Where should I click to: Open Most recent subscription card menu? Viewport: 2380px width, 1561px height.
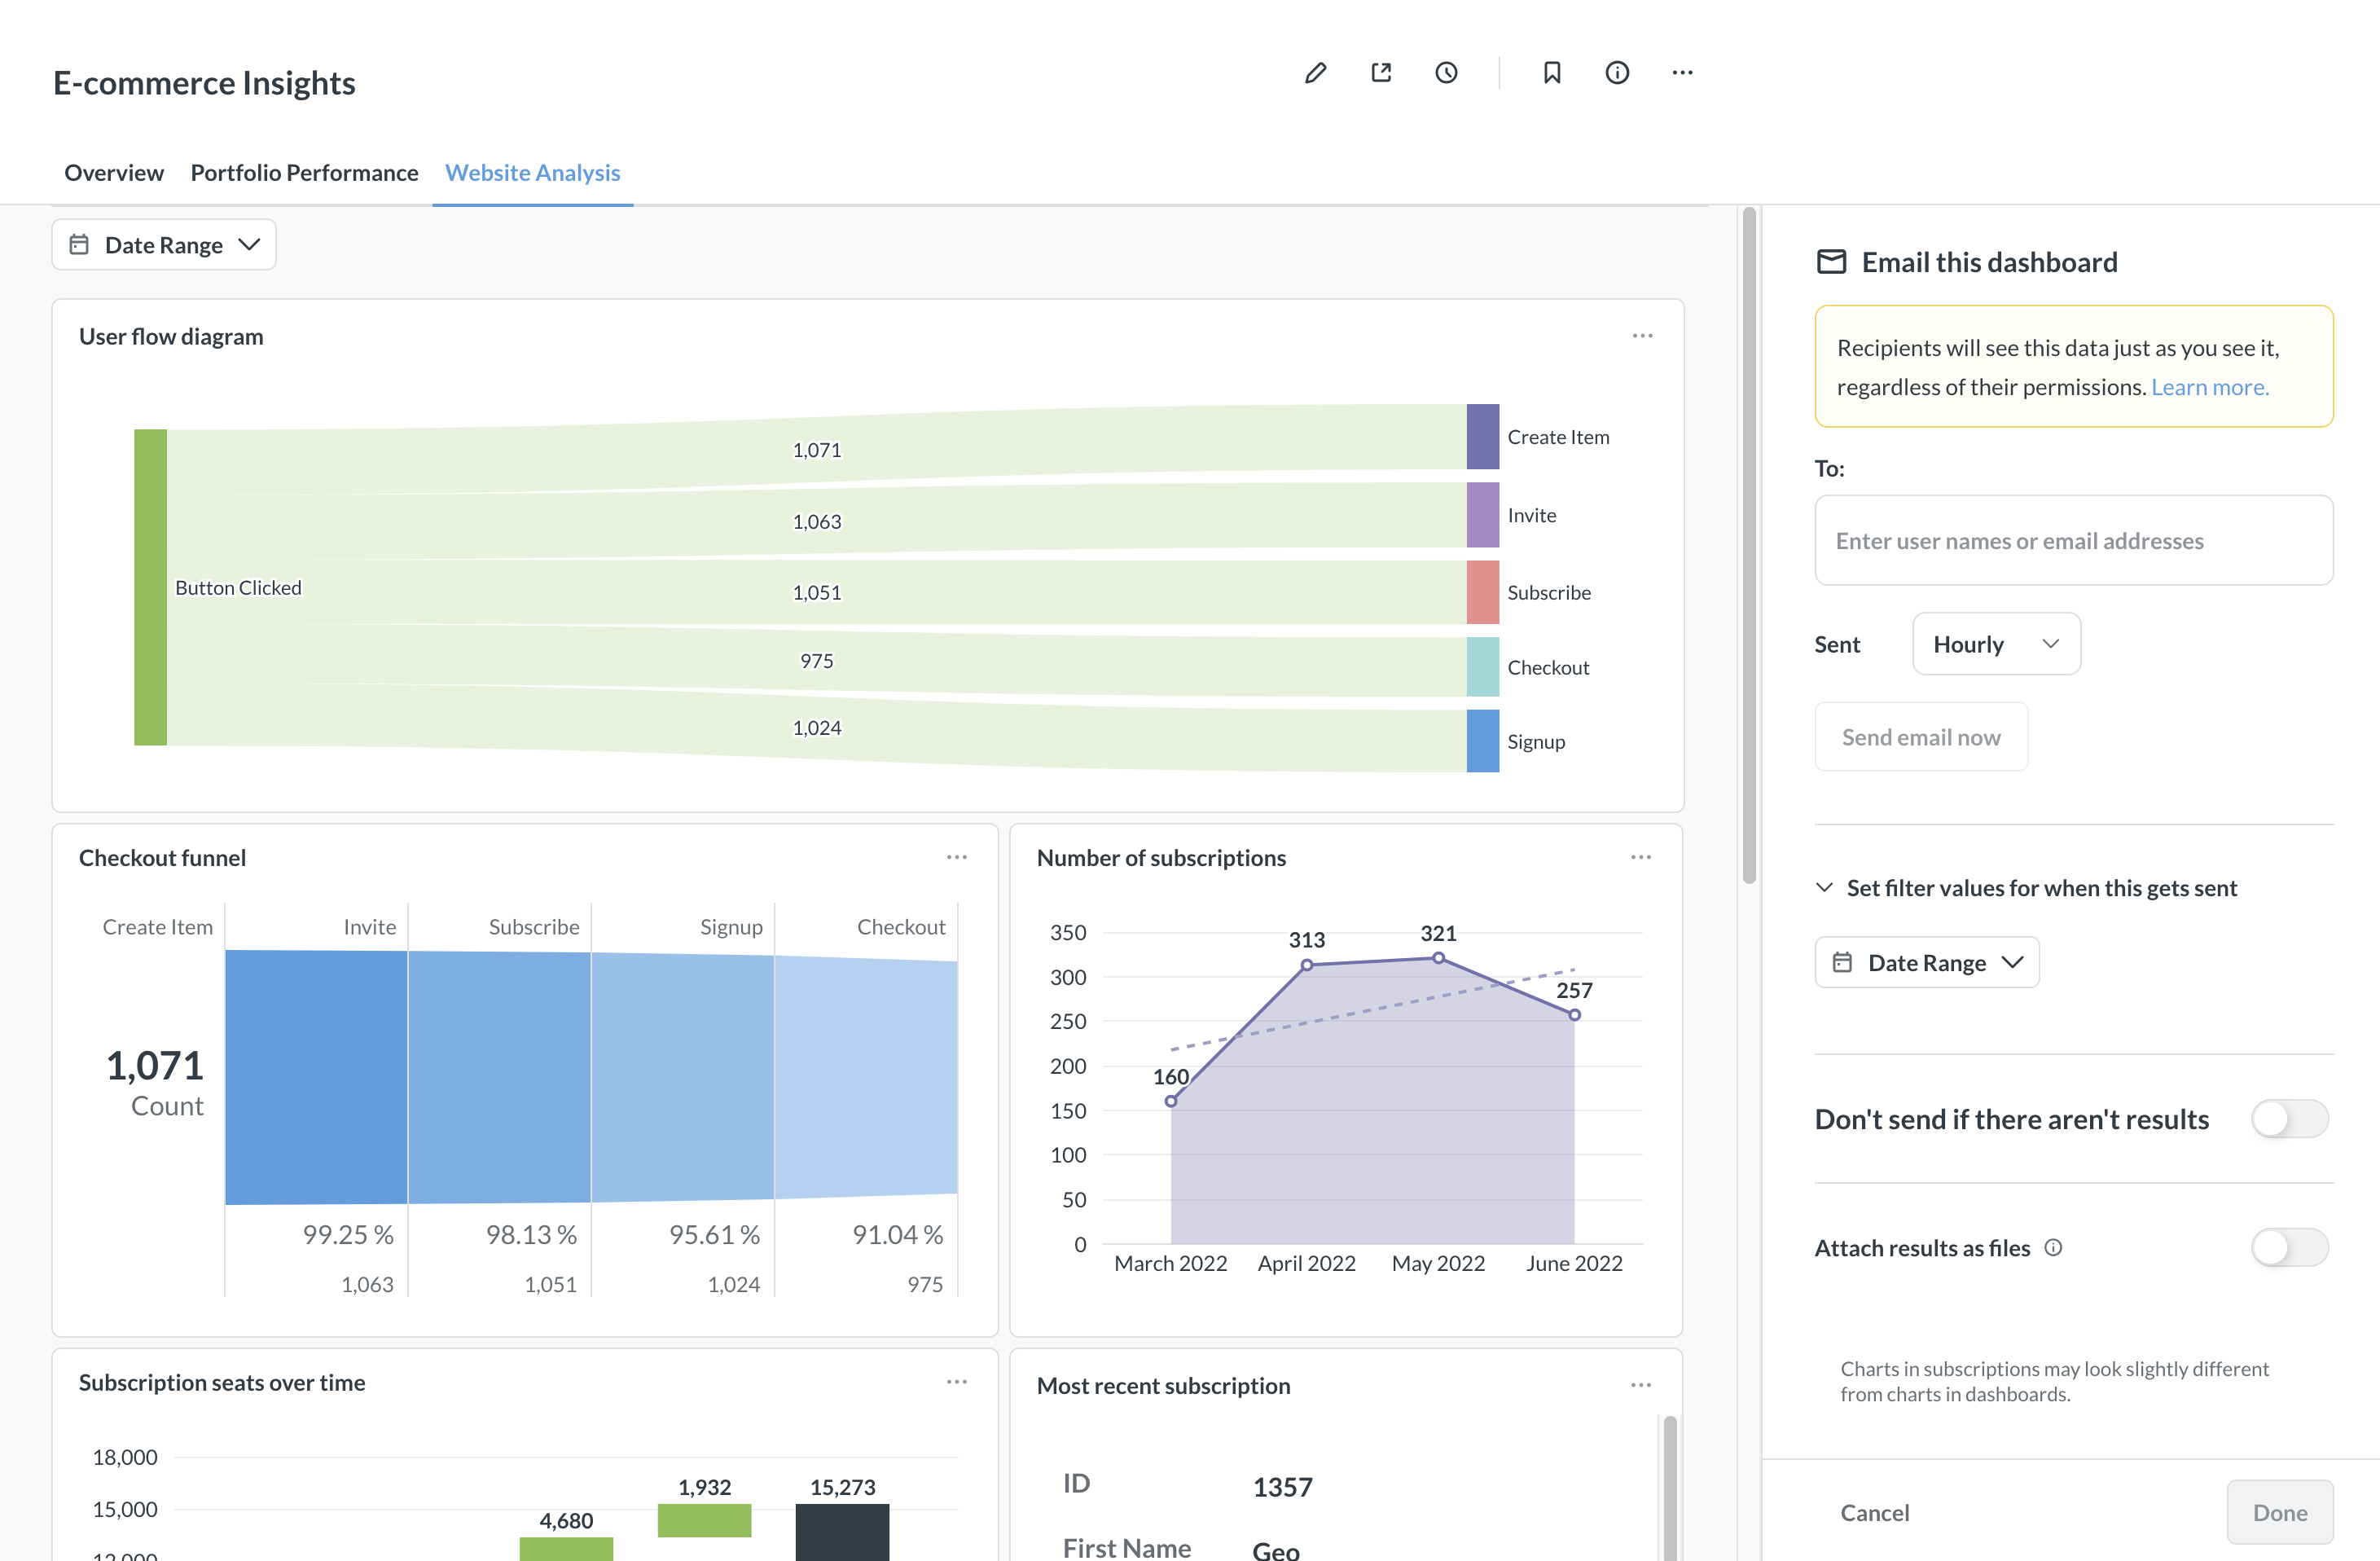pos(1641,1385)
